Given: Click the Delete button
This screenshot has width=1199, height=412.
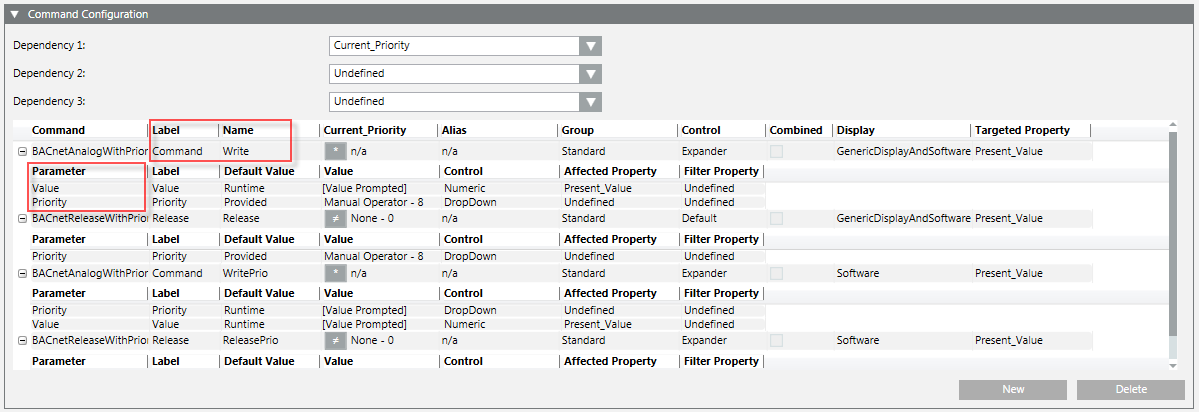Looking at the screenshot, I should (x=1130, y=389).
